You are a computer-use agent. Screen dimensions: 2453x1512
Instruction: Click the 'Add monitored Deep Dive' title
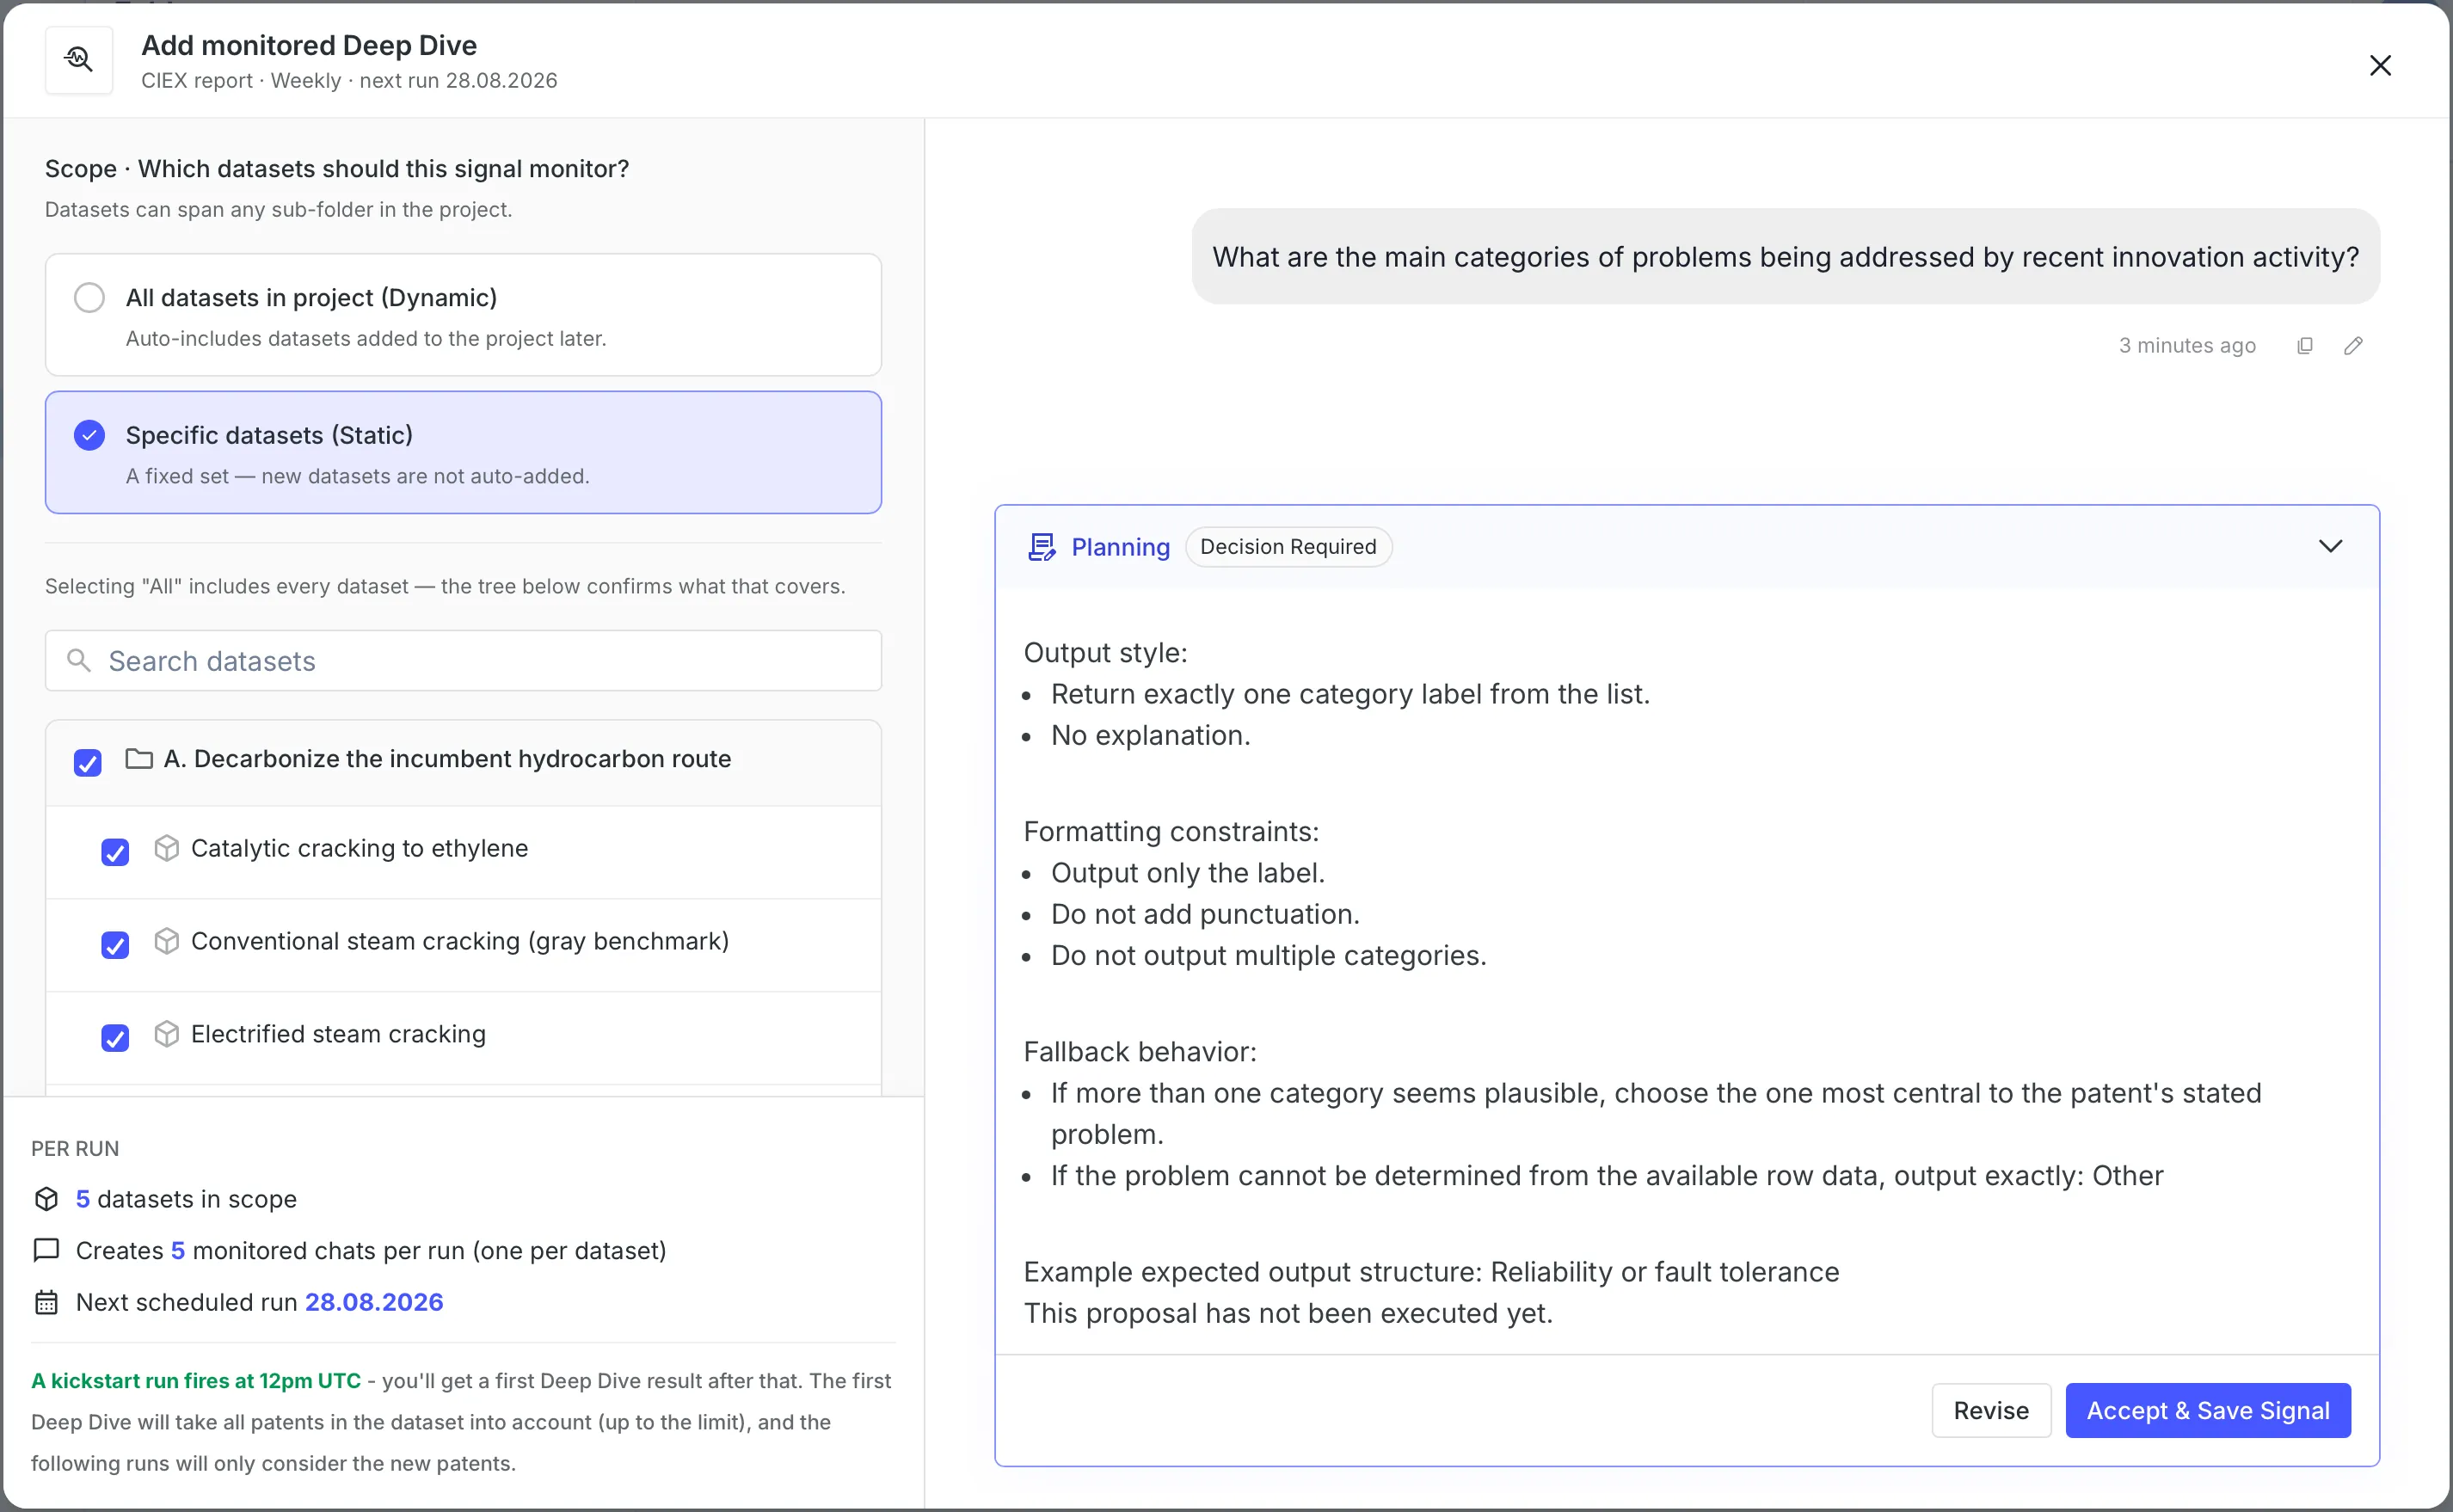pos(309,45)
